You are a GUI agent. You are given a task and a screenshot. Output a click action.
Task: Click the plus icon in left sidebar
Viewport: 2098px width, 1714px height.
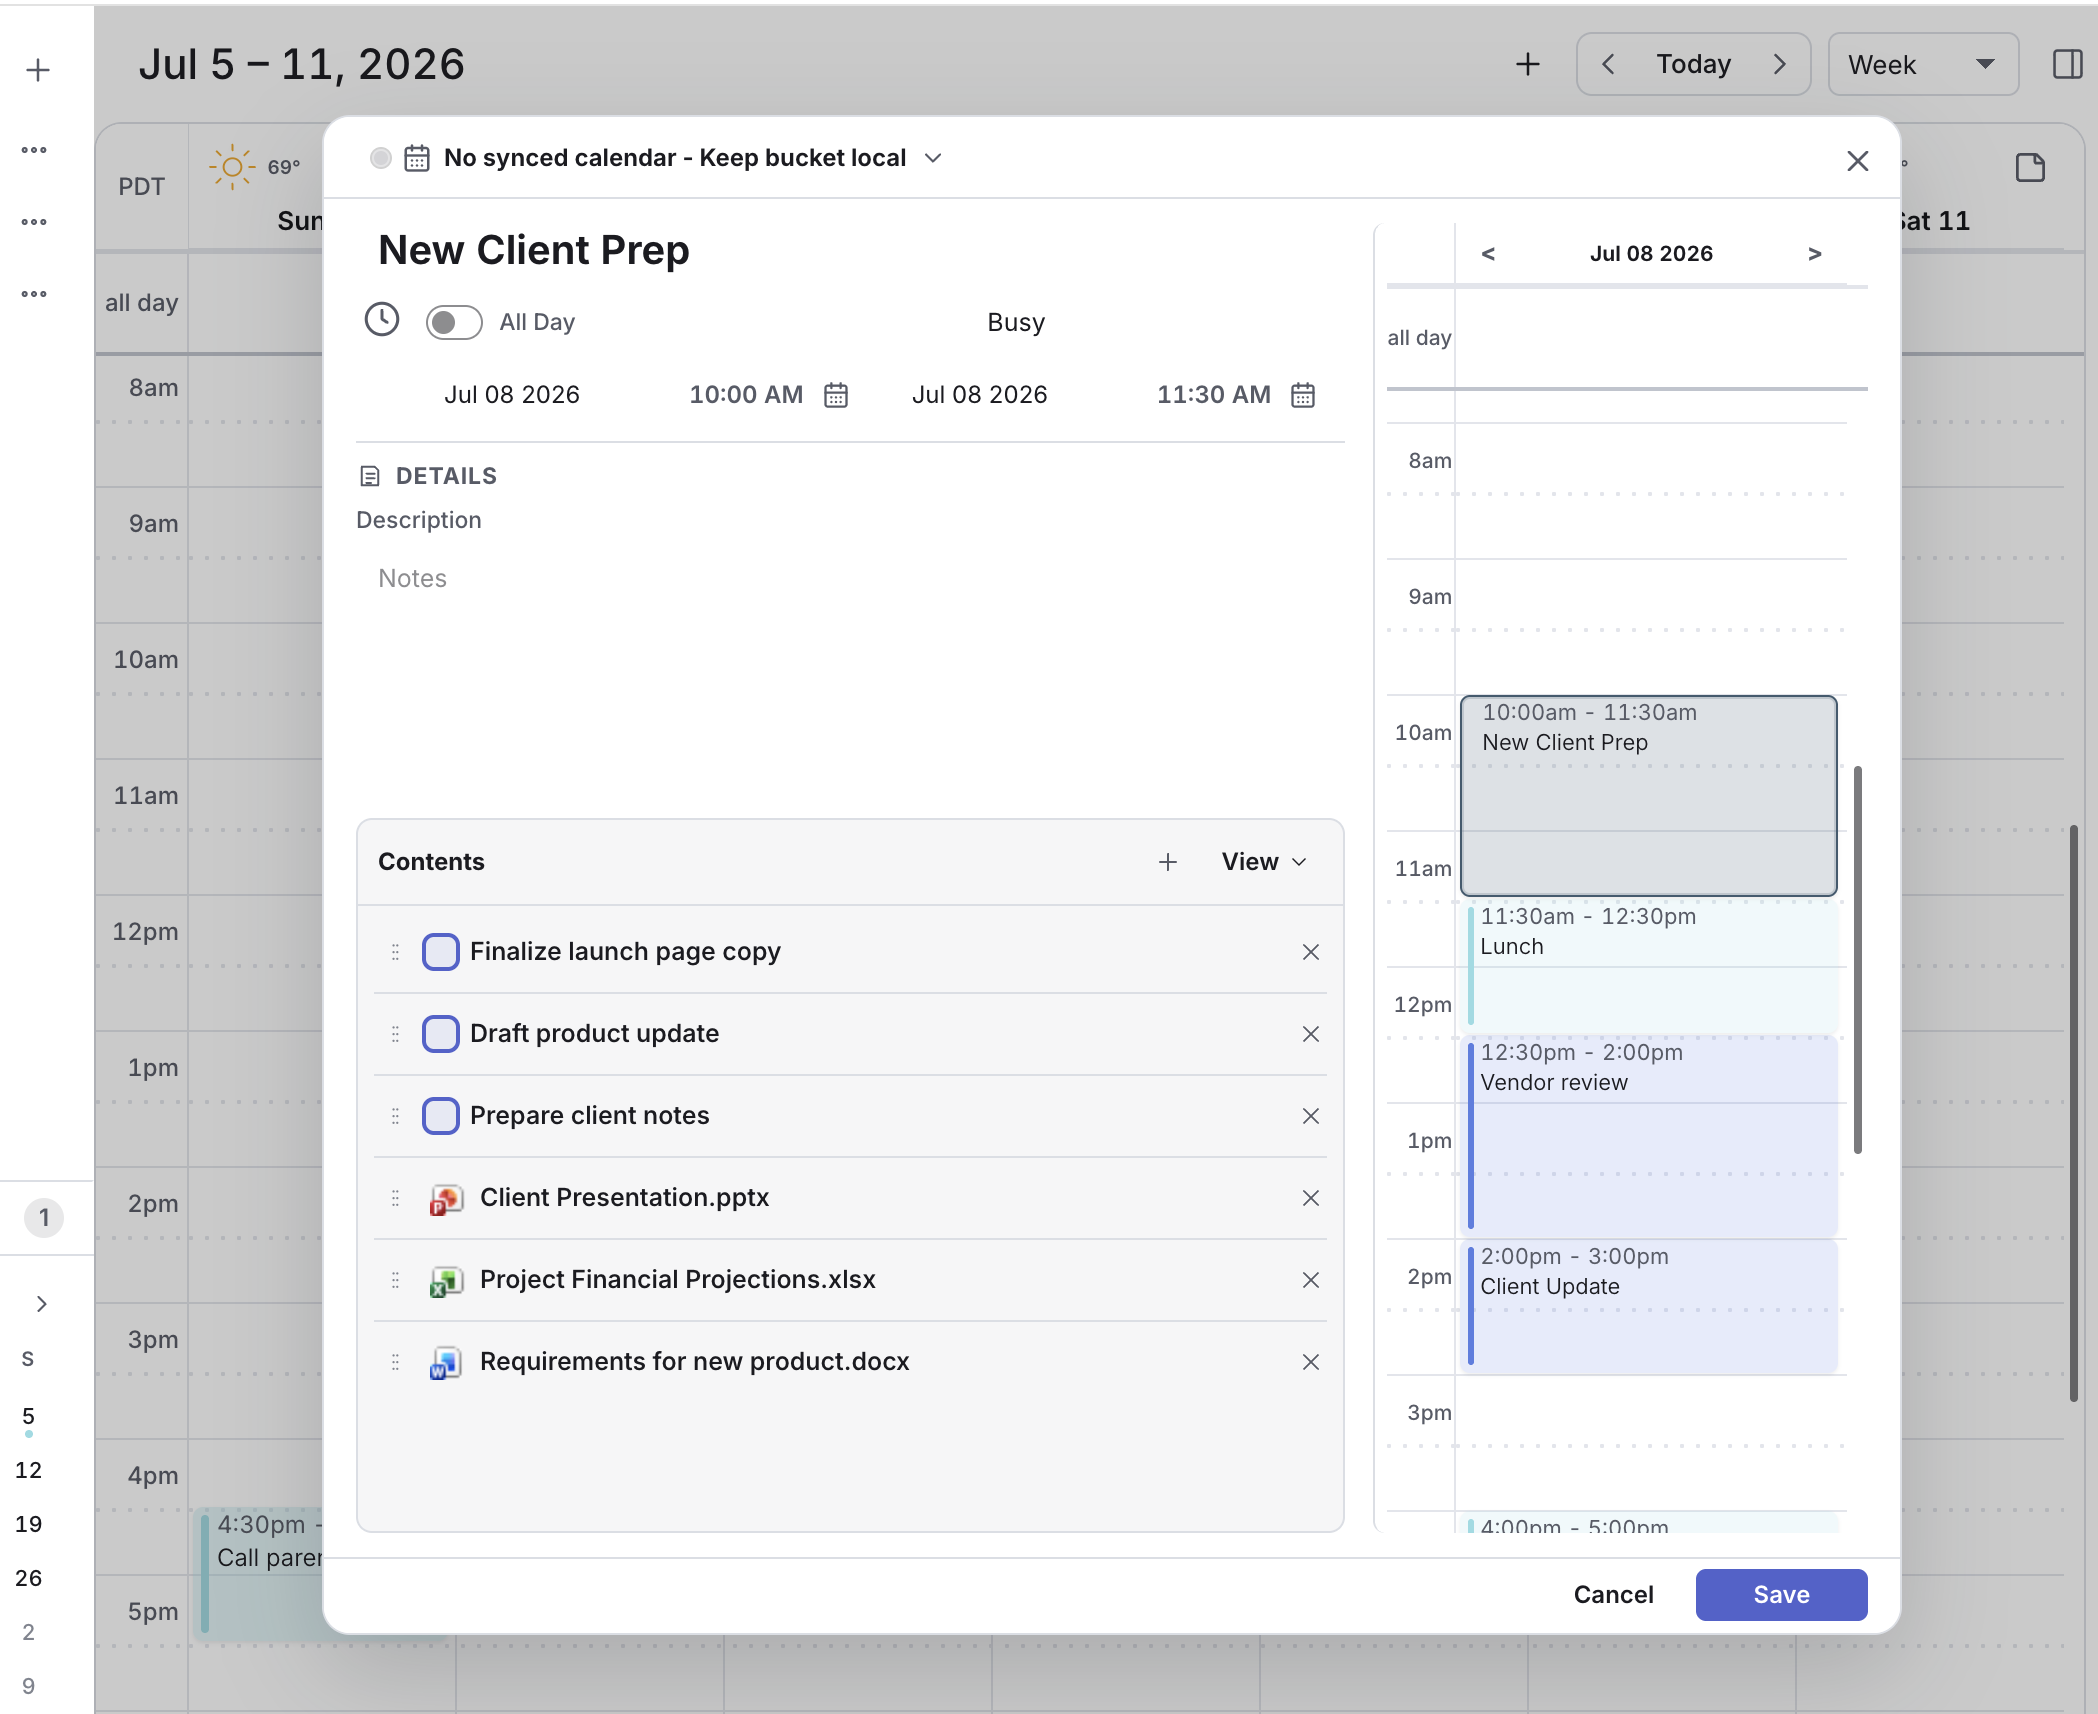click(x=38, y=70)
